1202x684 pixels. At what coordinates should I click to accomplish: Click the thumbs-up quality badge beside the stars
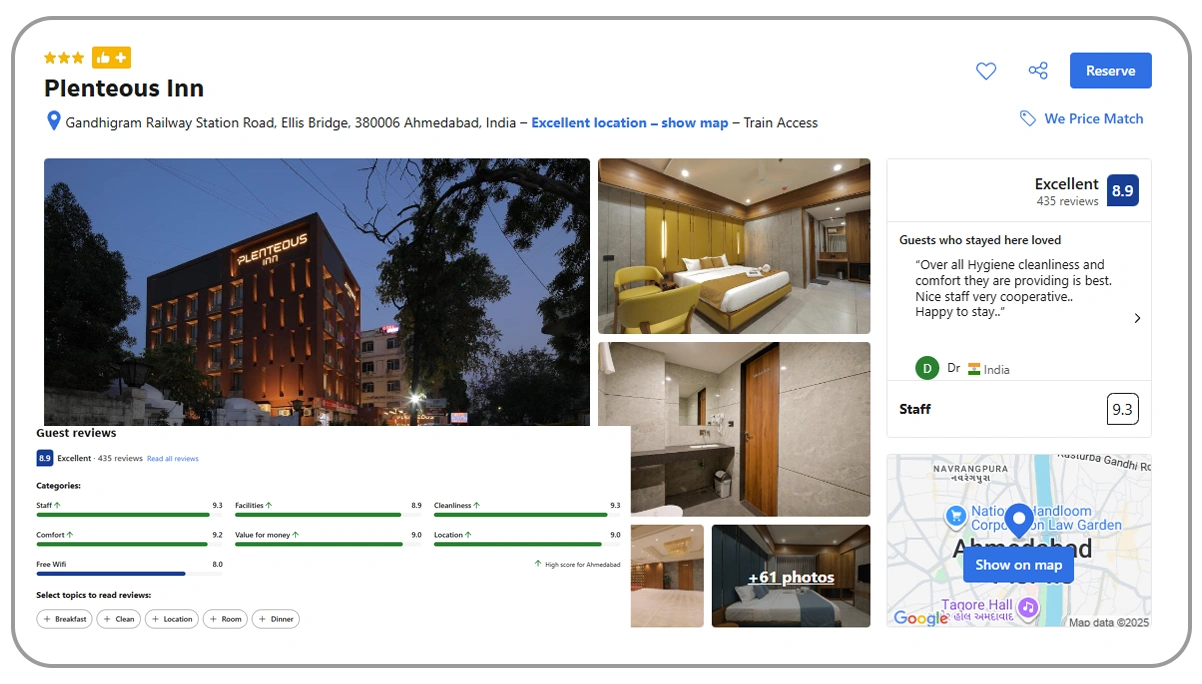tap(111, 57)
